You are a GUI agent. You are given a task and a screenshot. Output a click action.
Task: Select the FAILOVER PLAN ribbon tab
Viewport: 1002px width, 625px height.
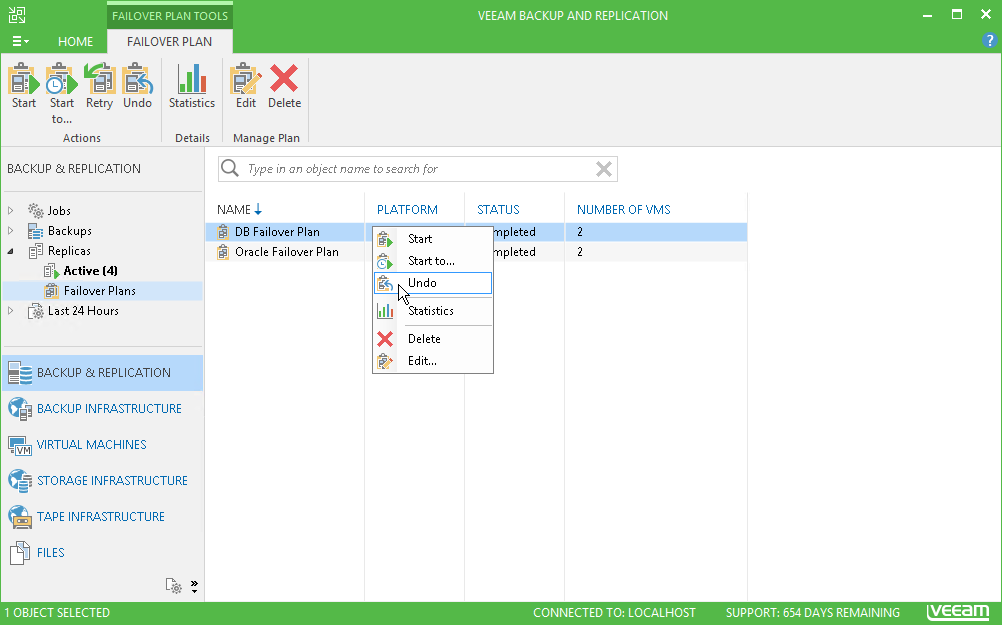tap(169, 42)
